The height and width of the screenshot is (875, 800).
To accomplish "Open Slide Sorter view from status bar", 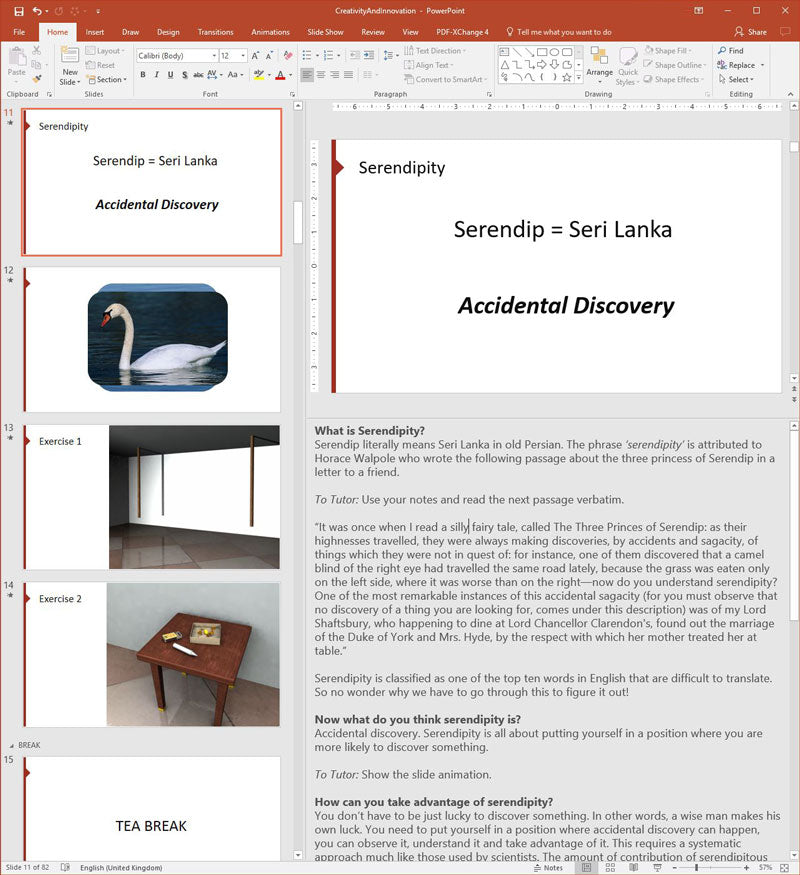I will click(610, 868).
